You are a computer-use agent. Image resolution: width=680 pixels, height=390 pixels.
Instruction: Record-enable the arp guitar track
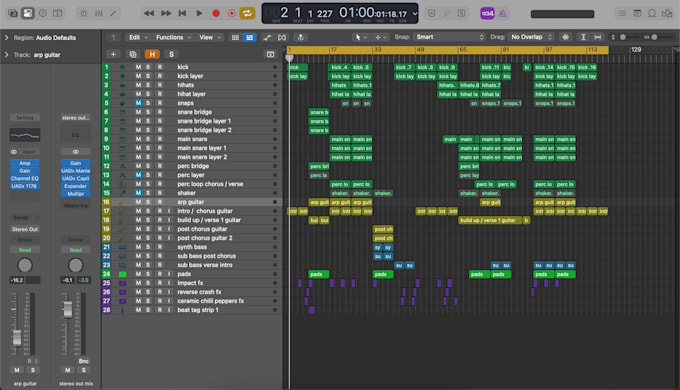(x=160, y=202)
